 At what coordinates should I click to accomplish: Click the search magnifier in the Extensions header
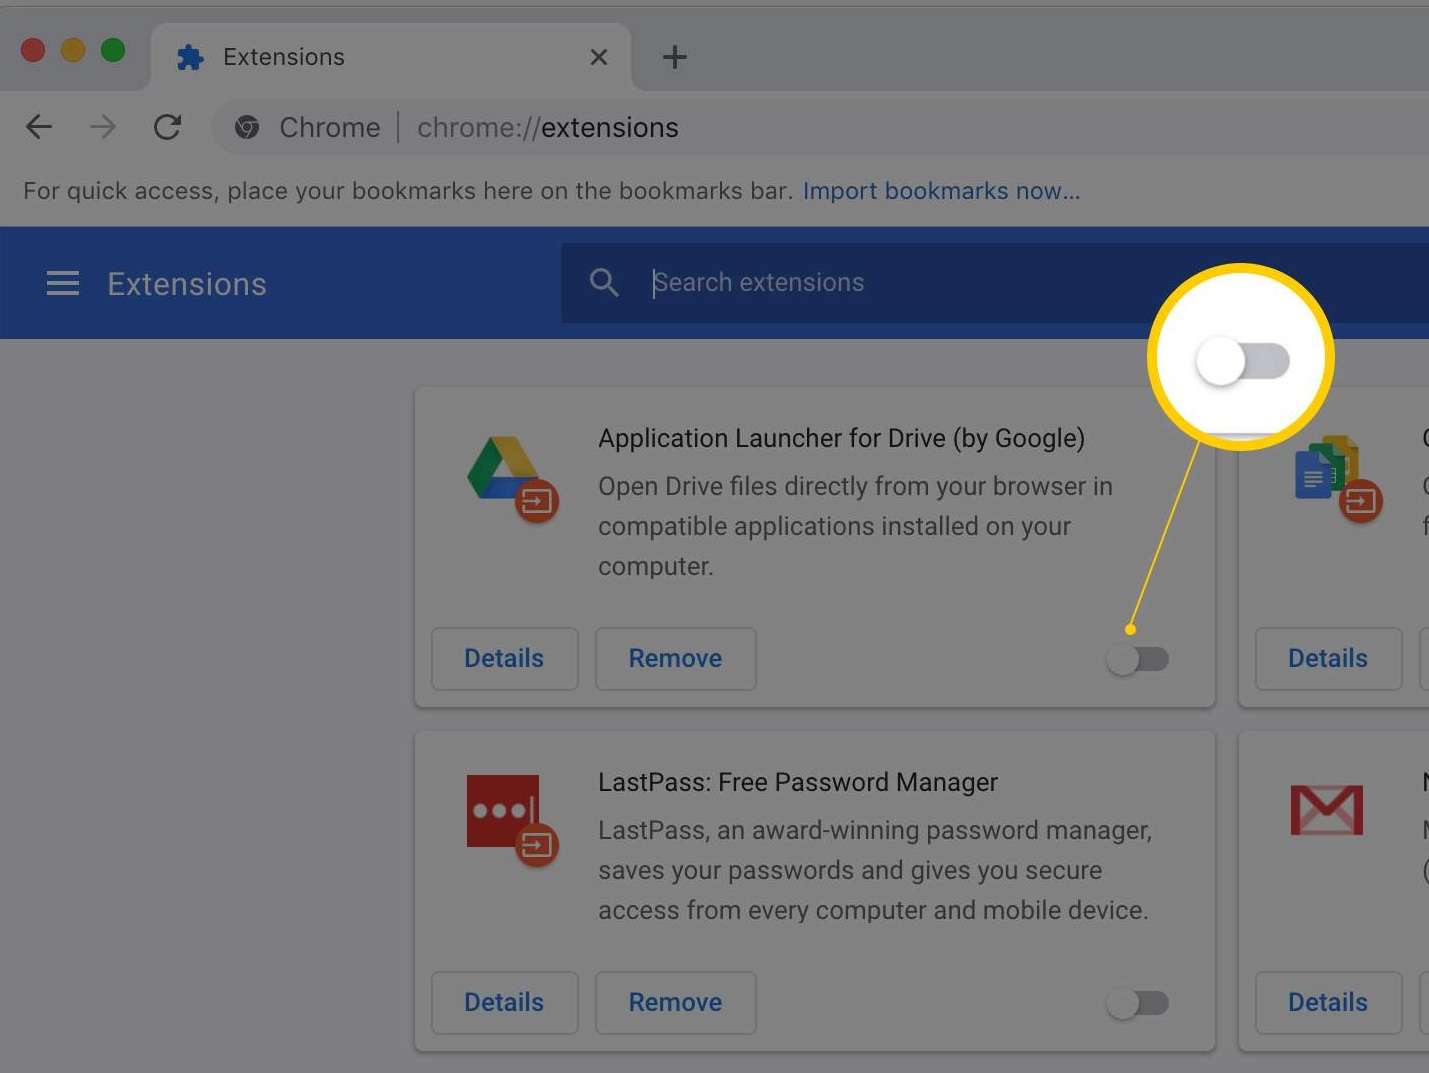(604, 282)
